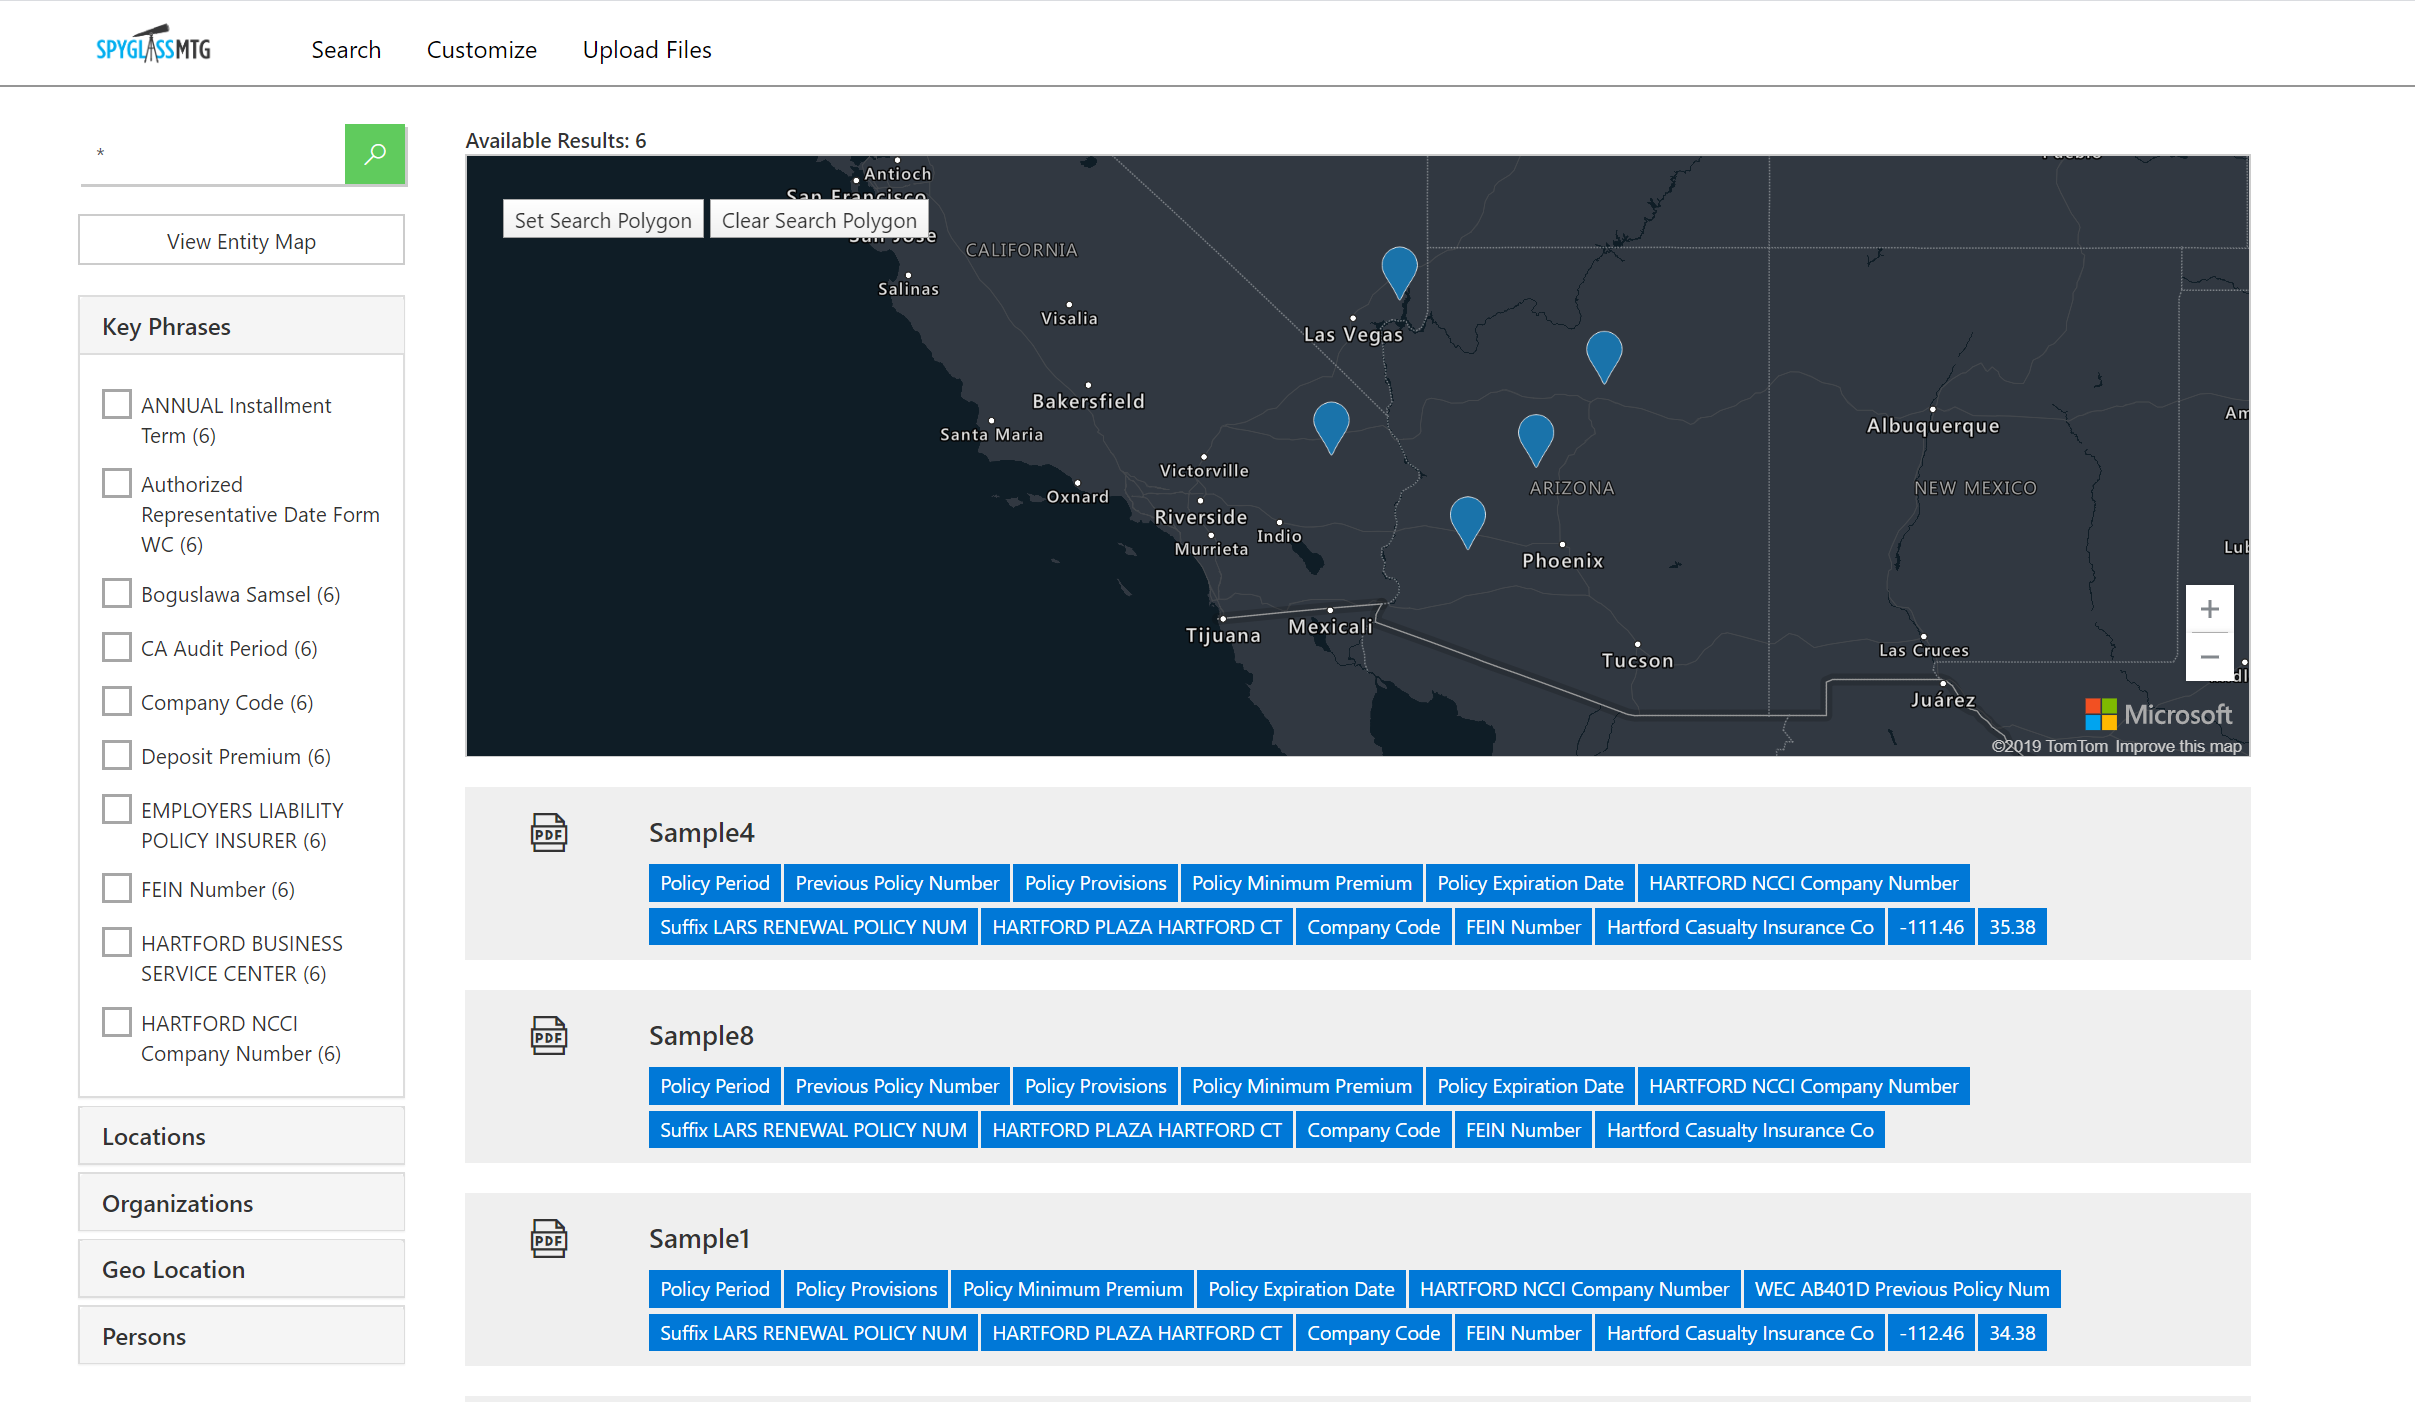
Task: Open the Sample1 PDF document icon
Action: click(548, 1238)
